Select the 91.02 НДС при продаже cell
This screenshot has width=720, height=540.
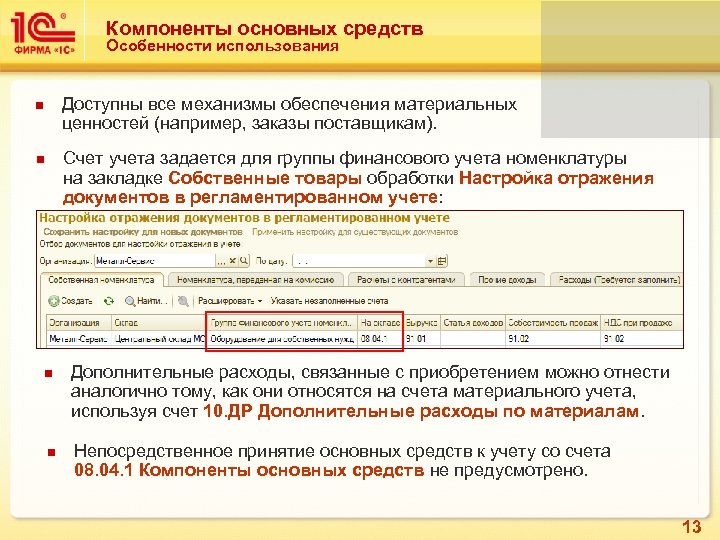point(642,339)
